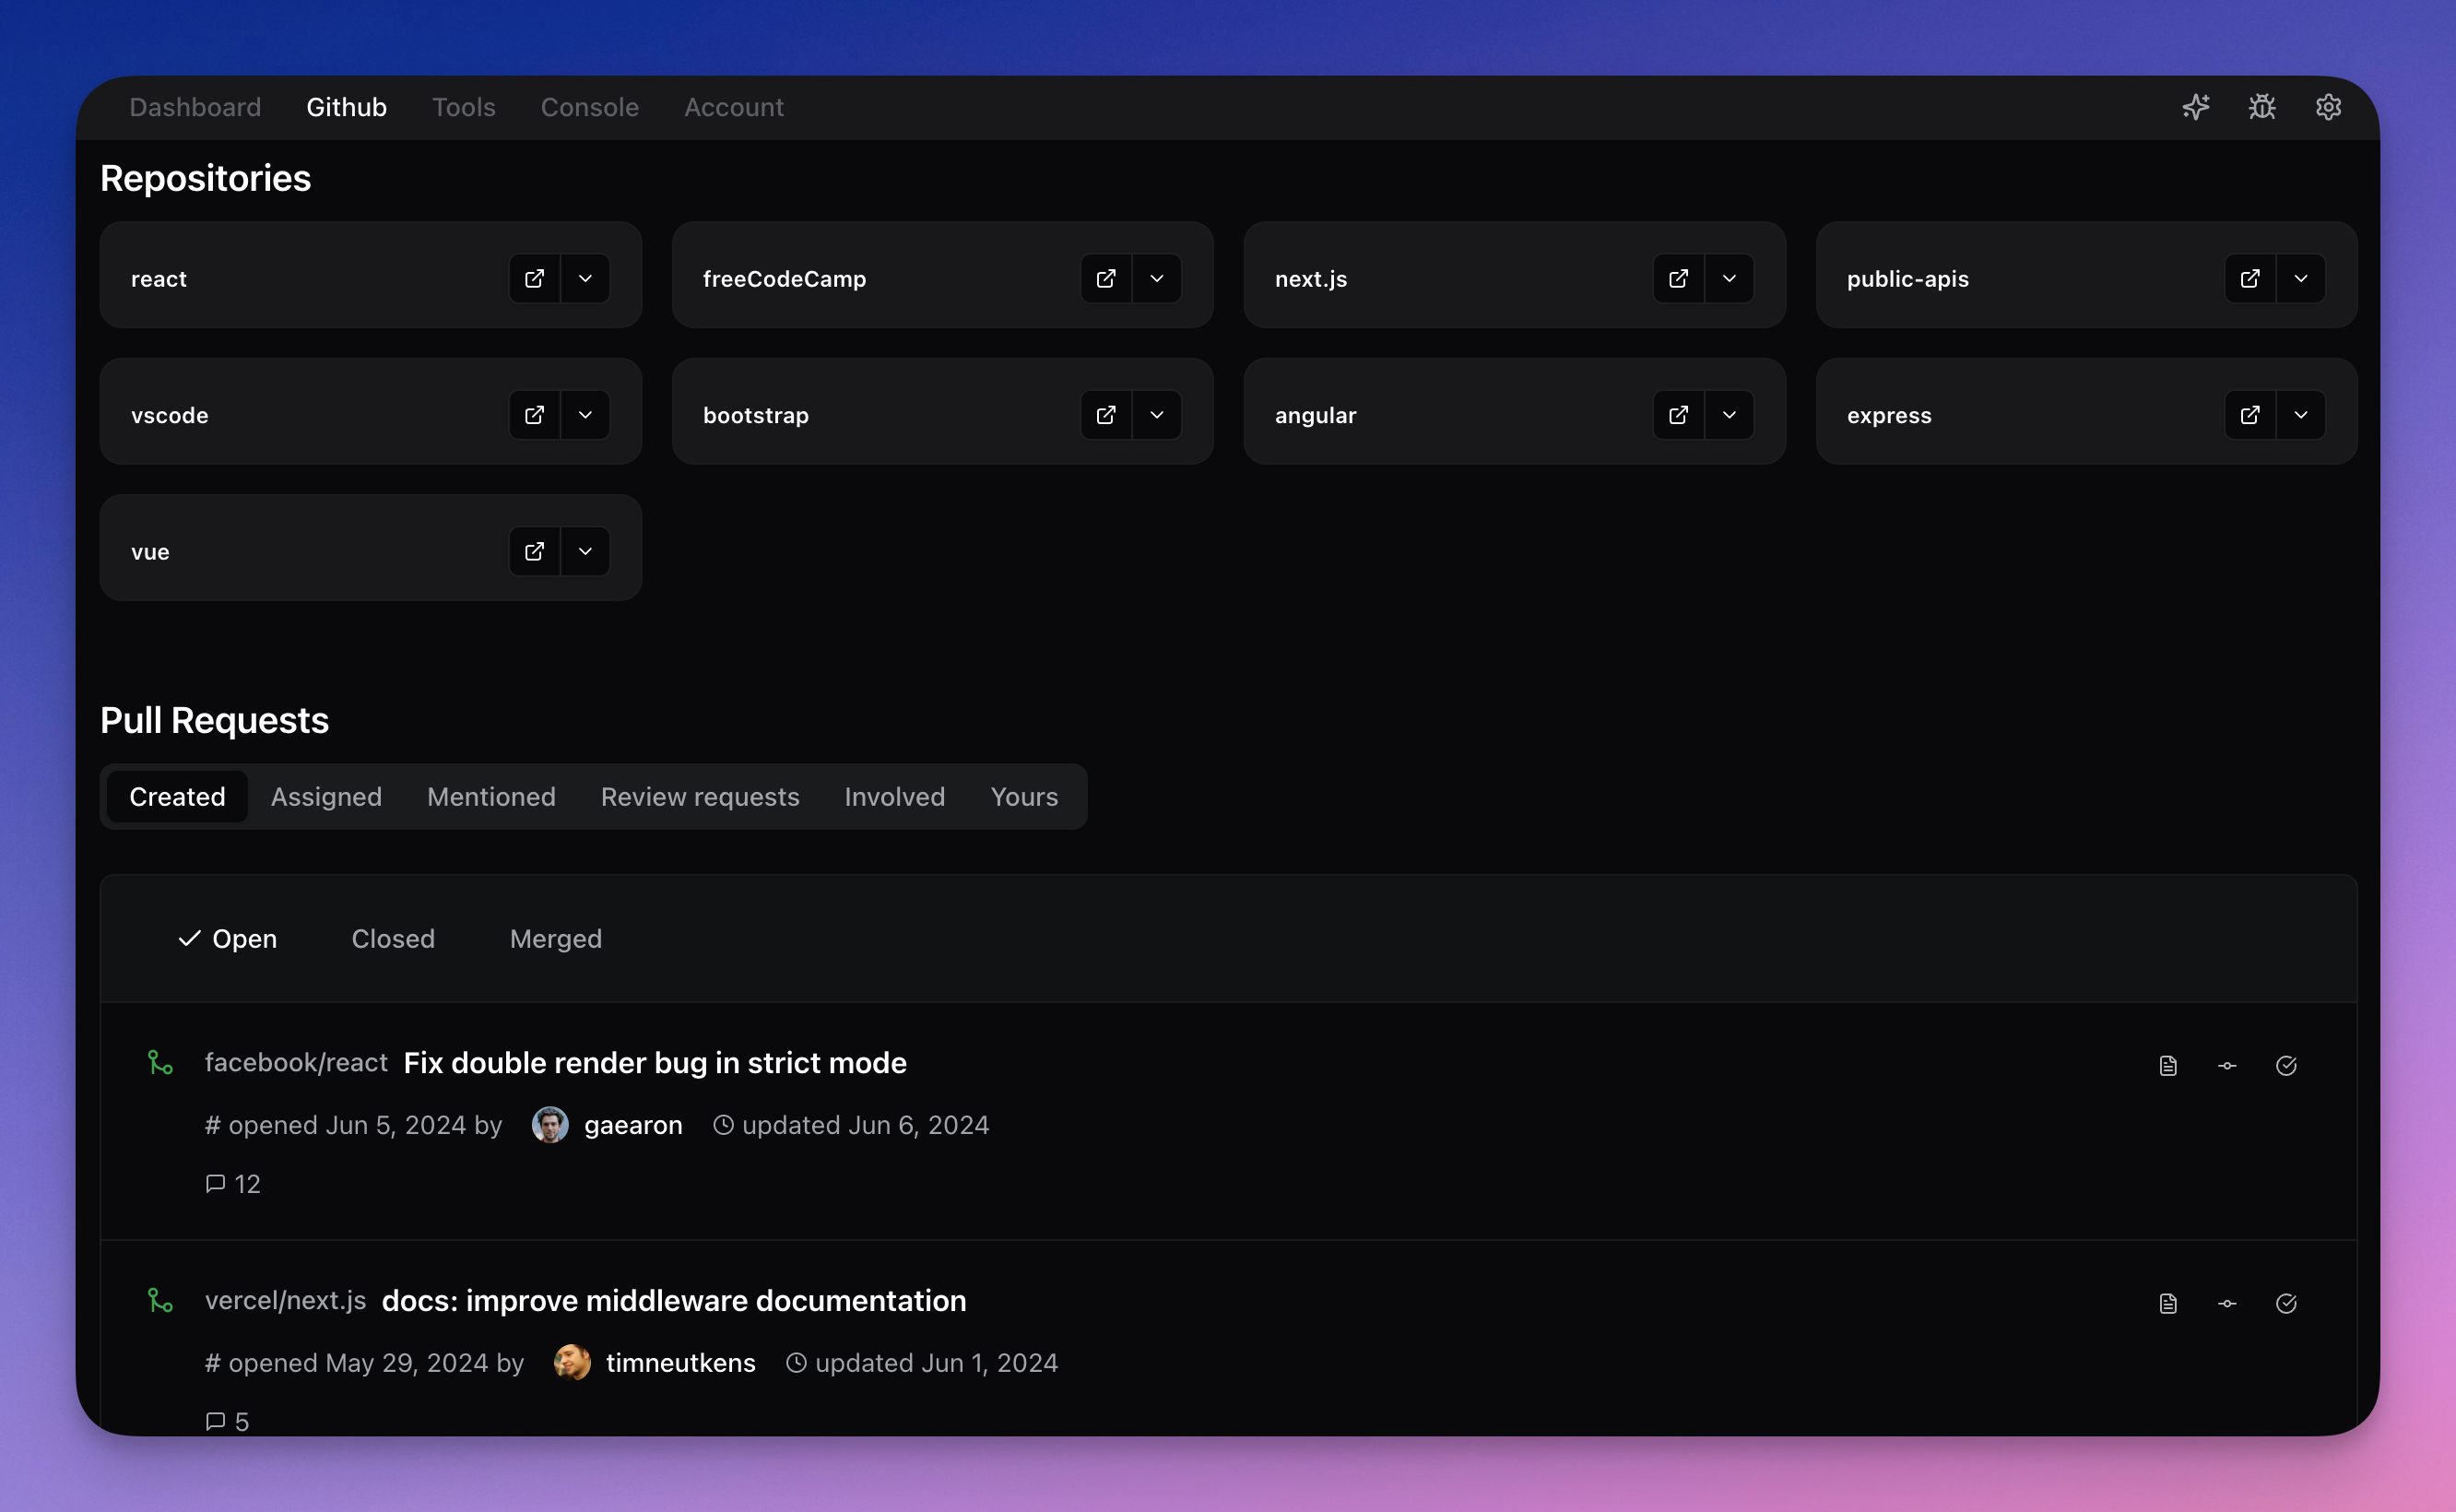
Task: Select the Open filter option
Action: [228, 939]
